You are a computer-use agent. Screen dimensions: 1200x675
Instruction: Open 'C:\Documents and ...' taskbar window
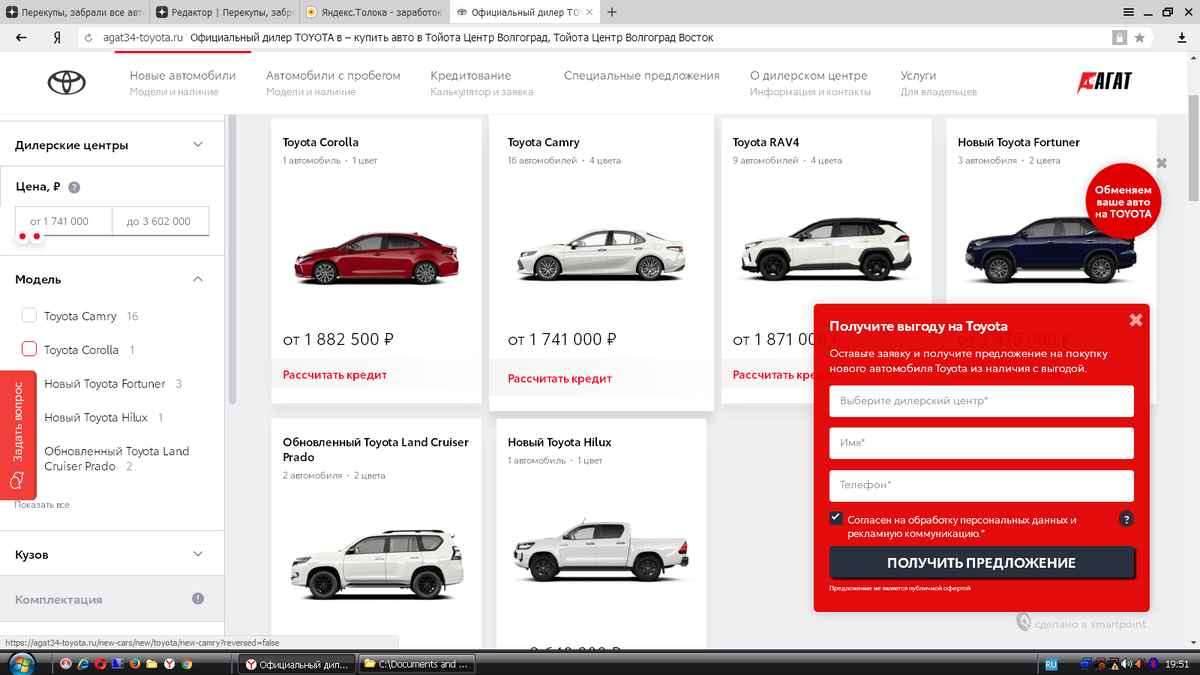click(417, 663)
